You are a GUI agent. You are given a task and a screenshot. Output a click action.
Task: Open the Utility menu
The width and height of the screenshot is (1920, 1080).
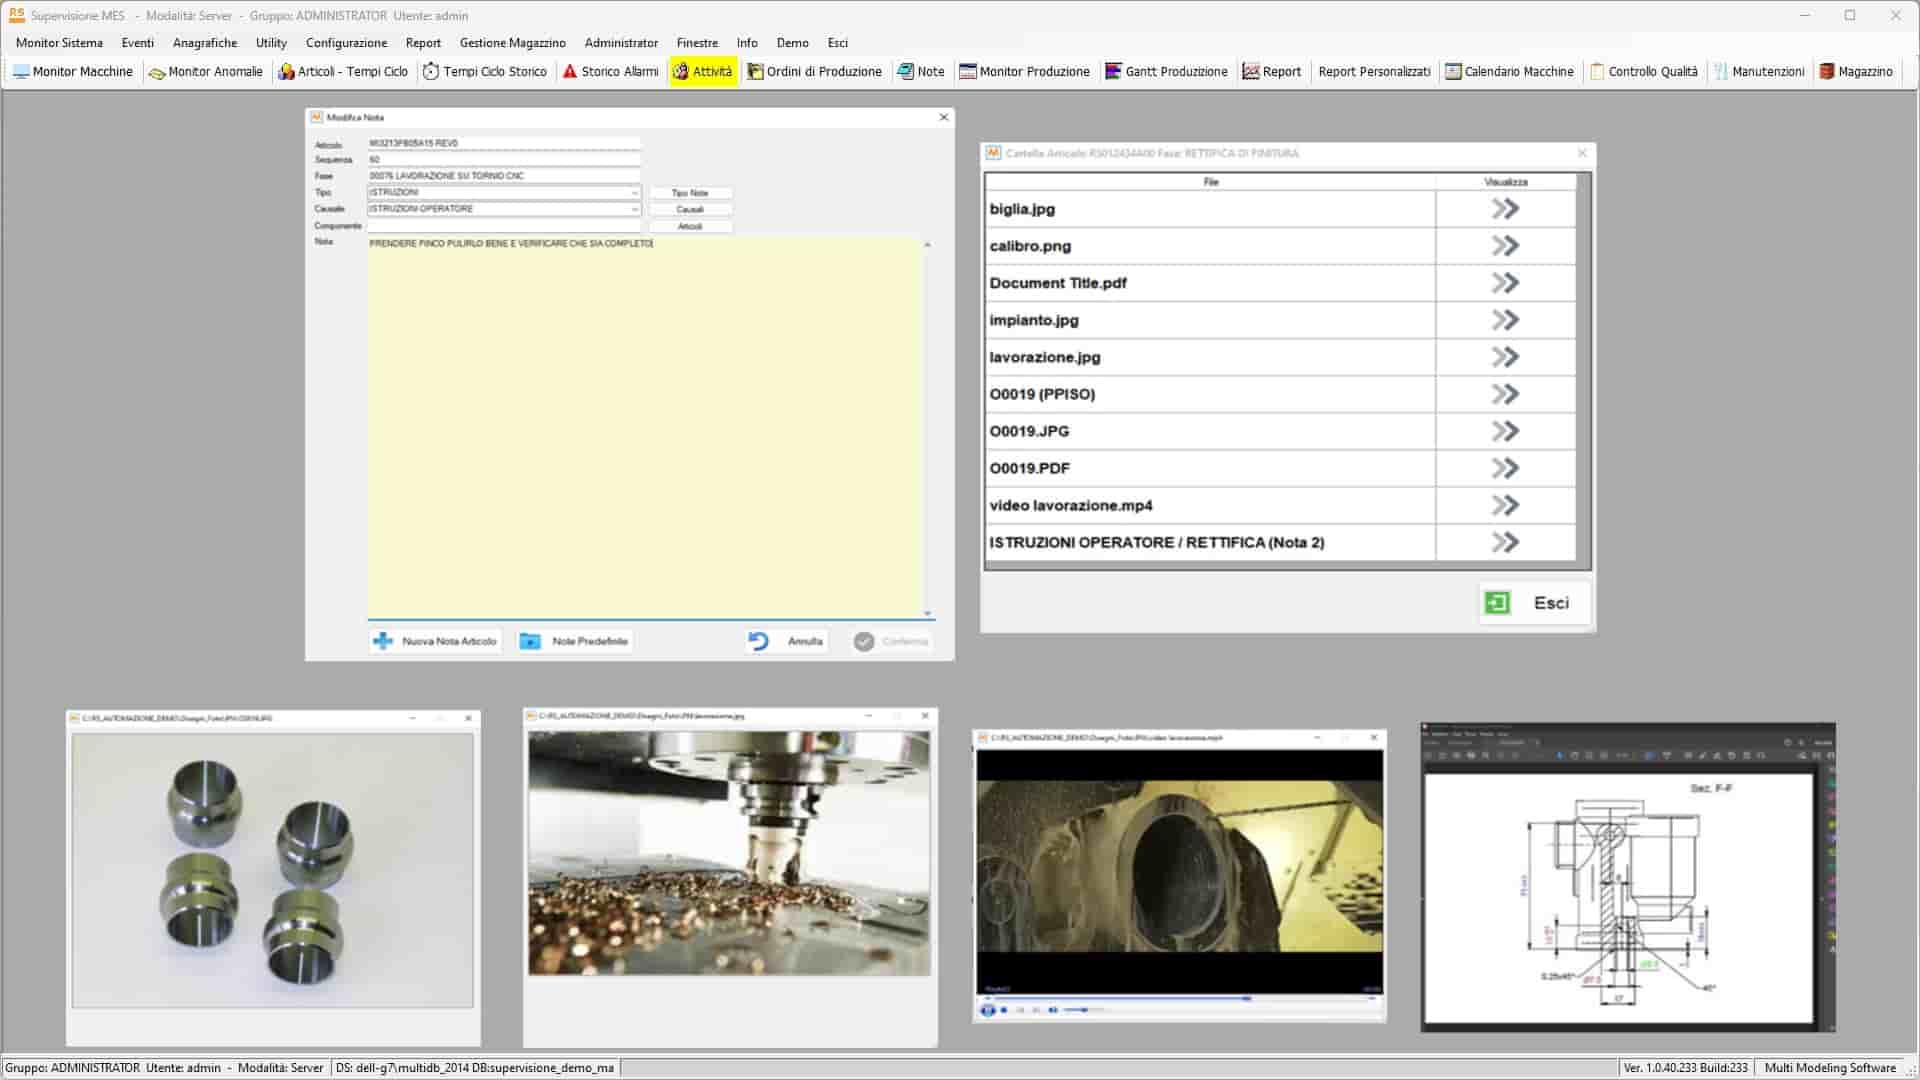(271, 43)
